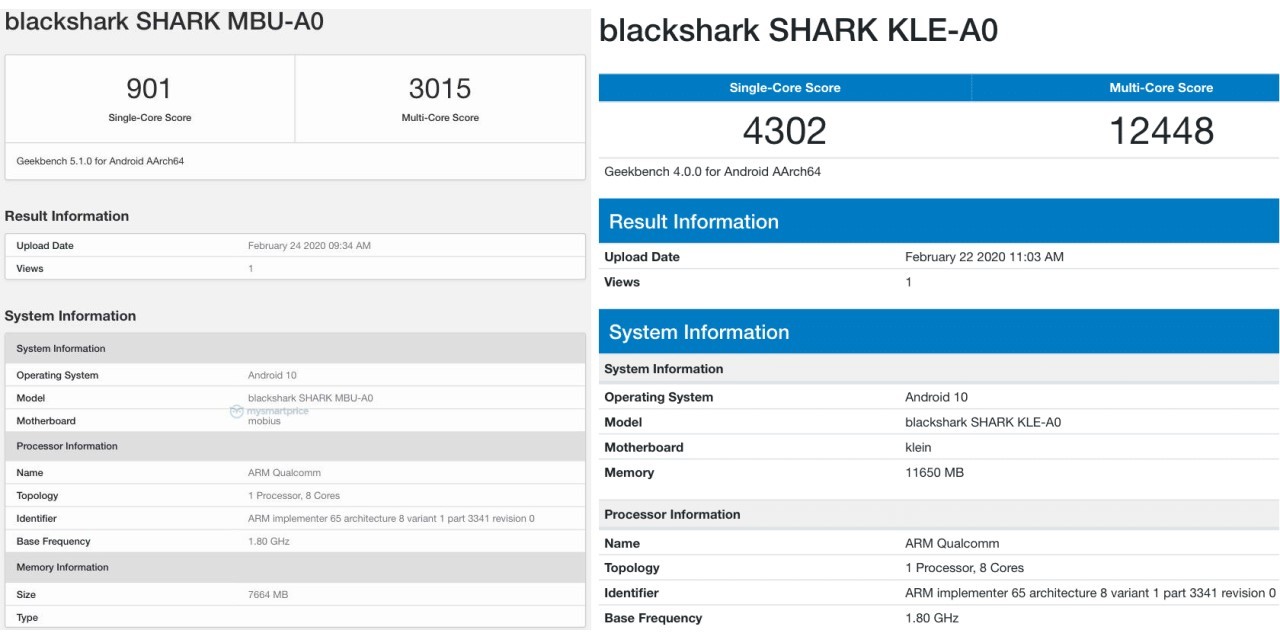Viewport: 1280px width, 640px height.
Task: Click the blackshark SHARK KLE-A0 page title
Action: coord(798,30)
